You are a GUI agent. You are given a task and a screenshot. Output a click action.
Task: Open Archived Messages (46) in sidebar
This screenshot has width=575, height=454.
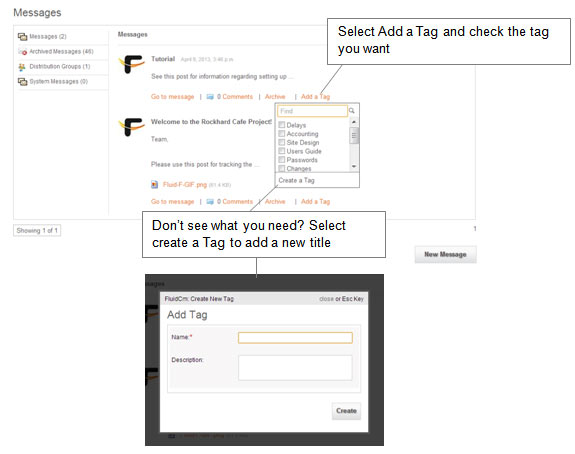tap(62, 52)
